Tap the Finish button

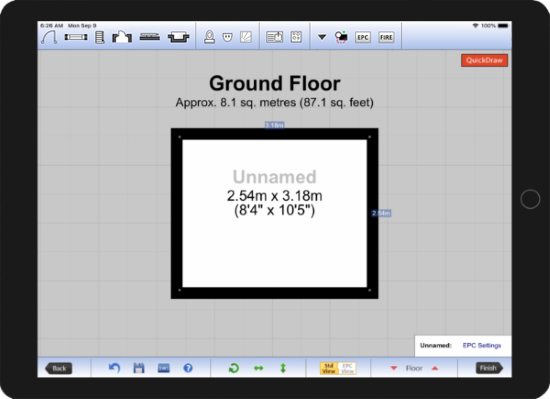[489, 368]
